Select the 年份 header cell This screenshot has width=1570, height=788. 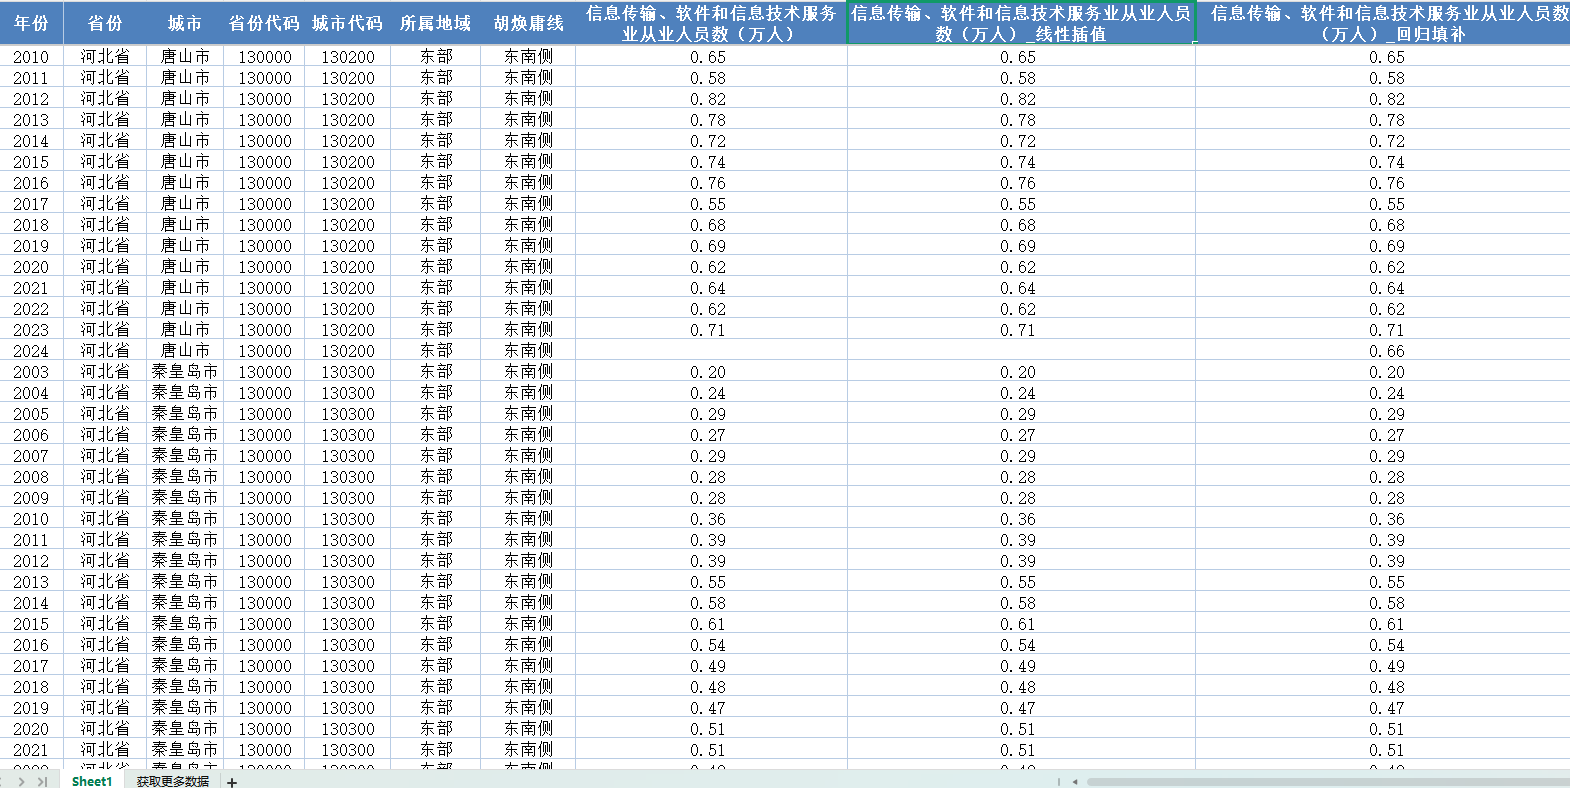tap(31, 23)
